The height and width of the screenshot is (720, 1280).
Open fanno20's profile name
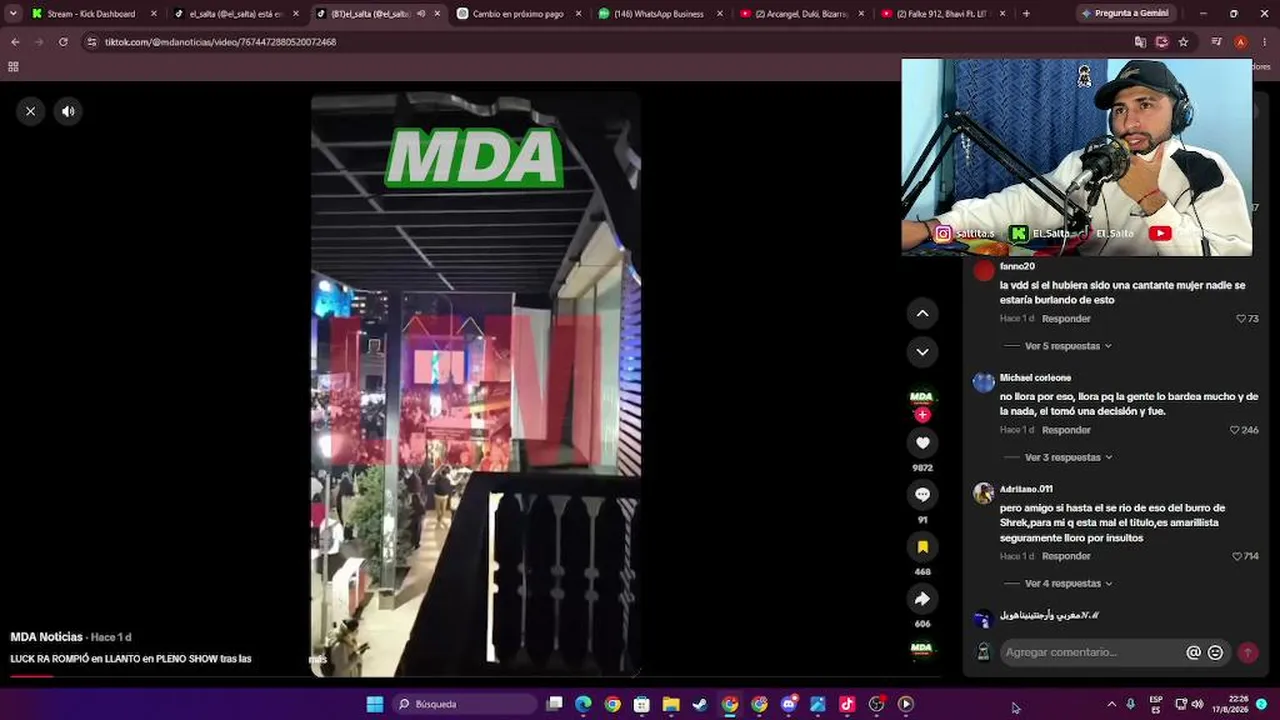pyautogui.click(x=1017, y=266)
